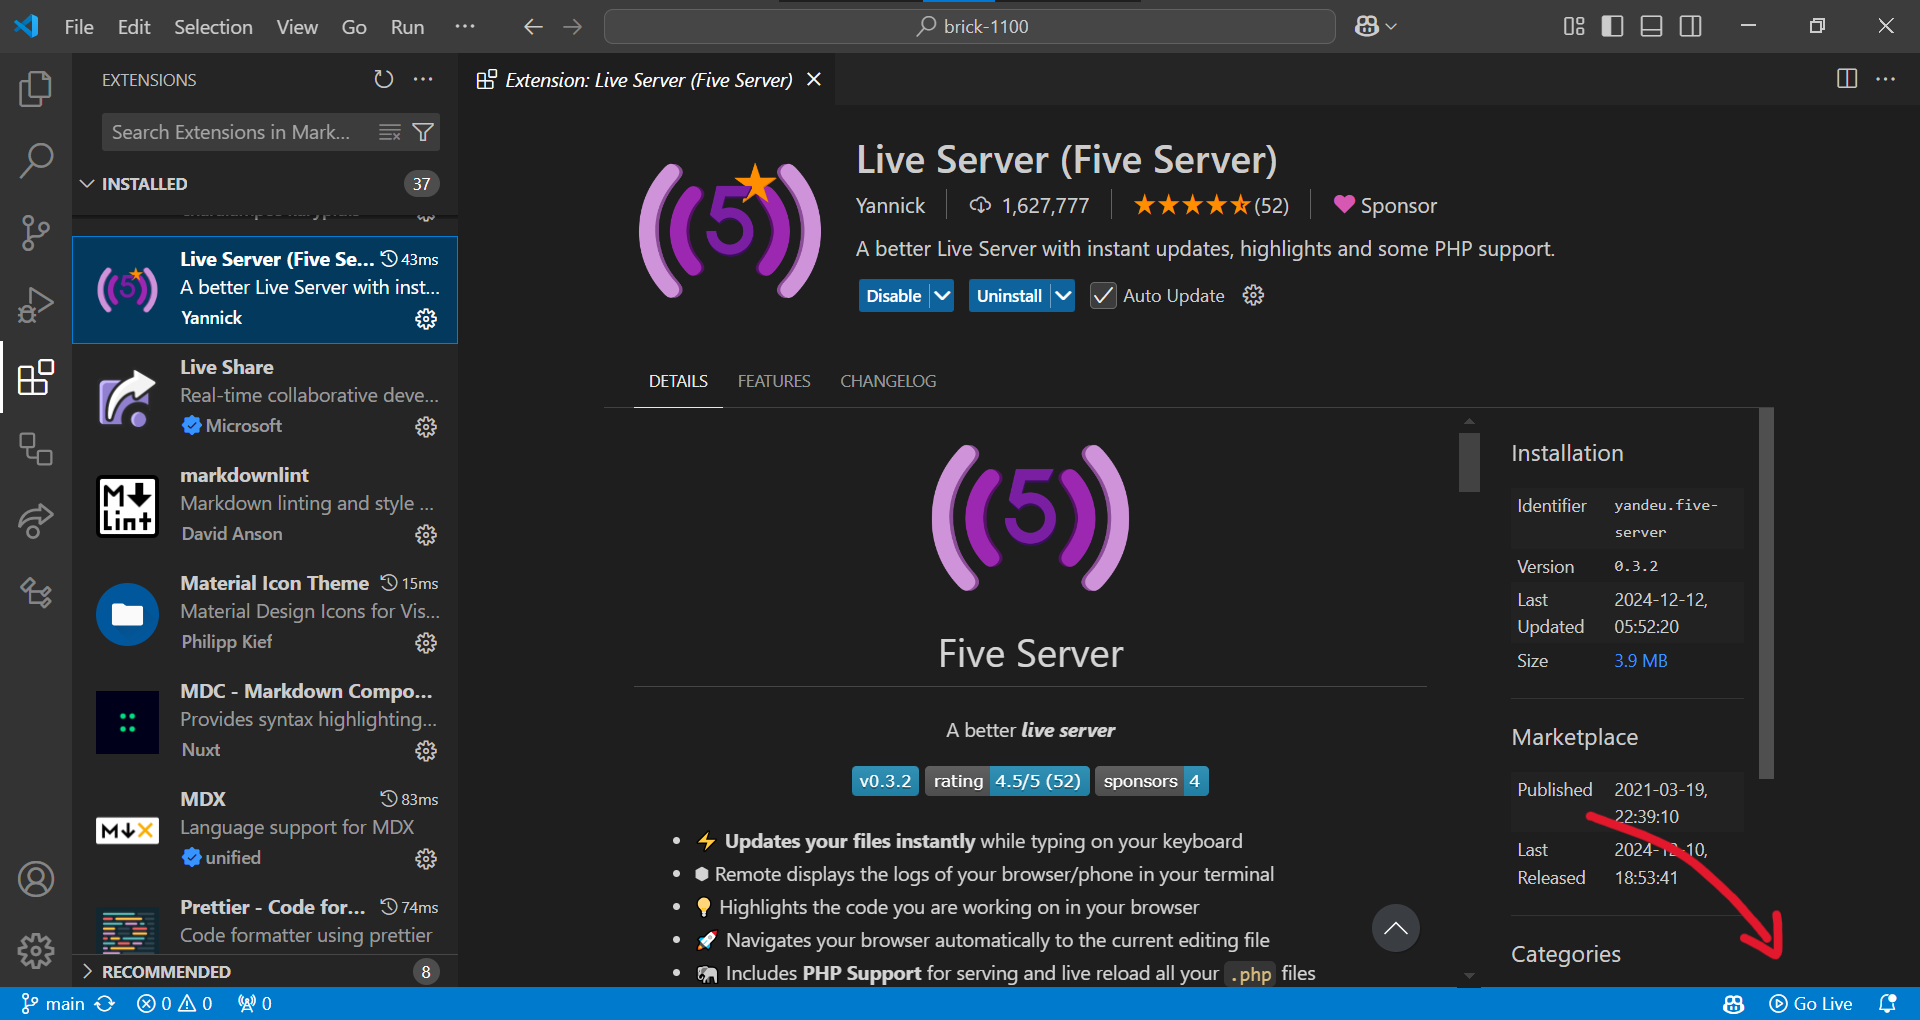1920x1020 pixels.
Task: Open the Source Control view
Action: [36, 232]
